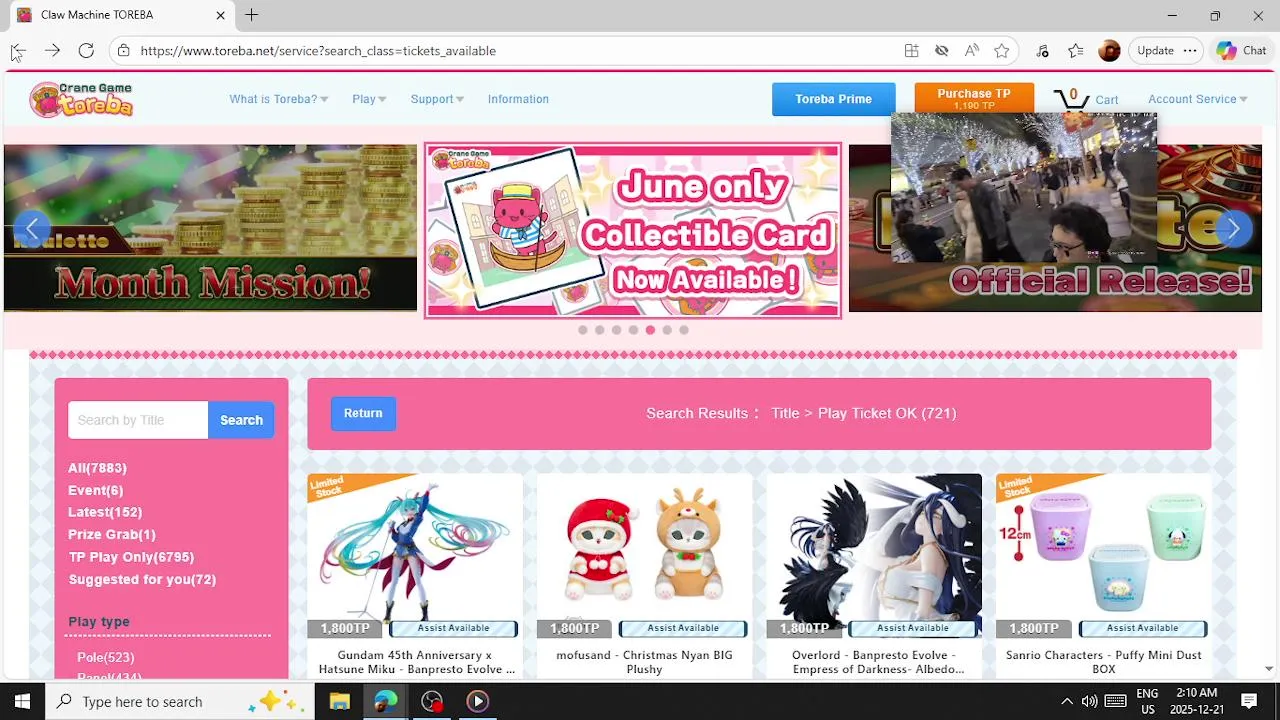Click the tracking prevention eye icon
The image size is (1280, 720).
pyautogui.click(x=941, y=51)
